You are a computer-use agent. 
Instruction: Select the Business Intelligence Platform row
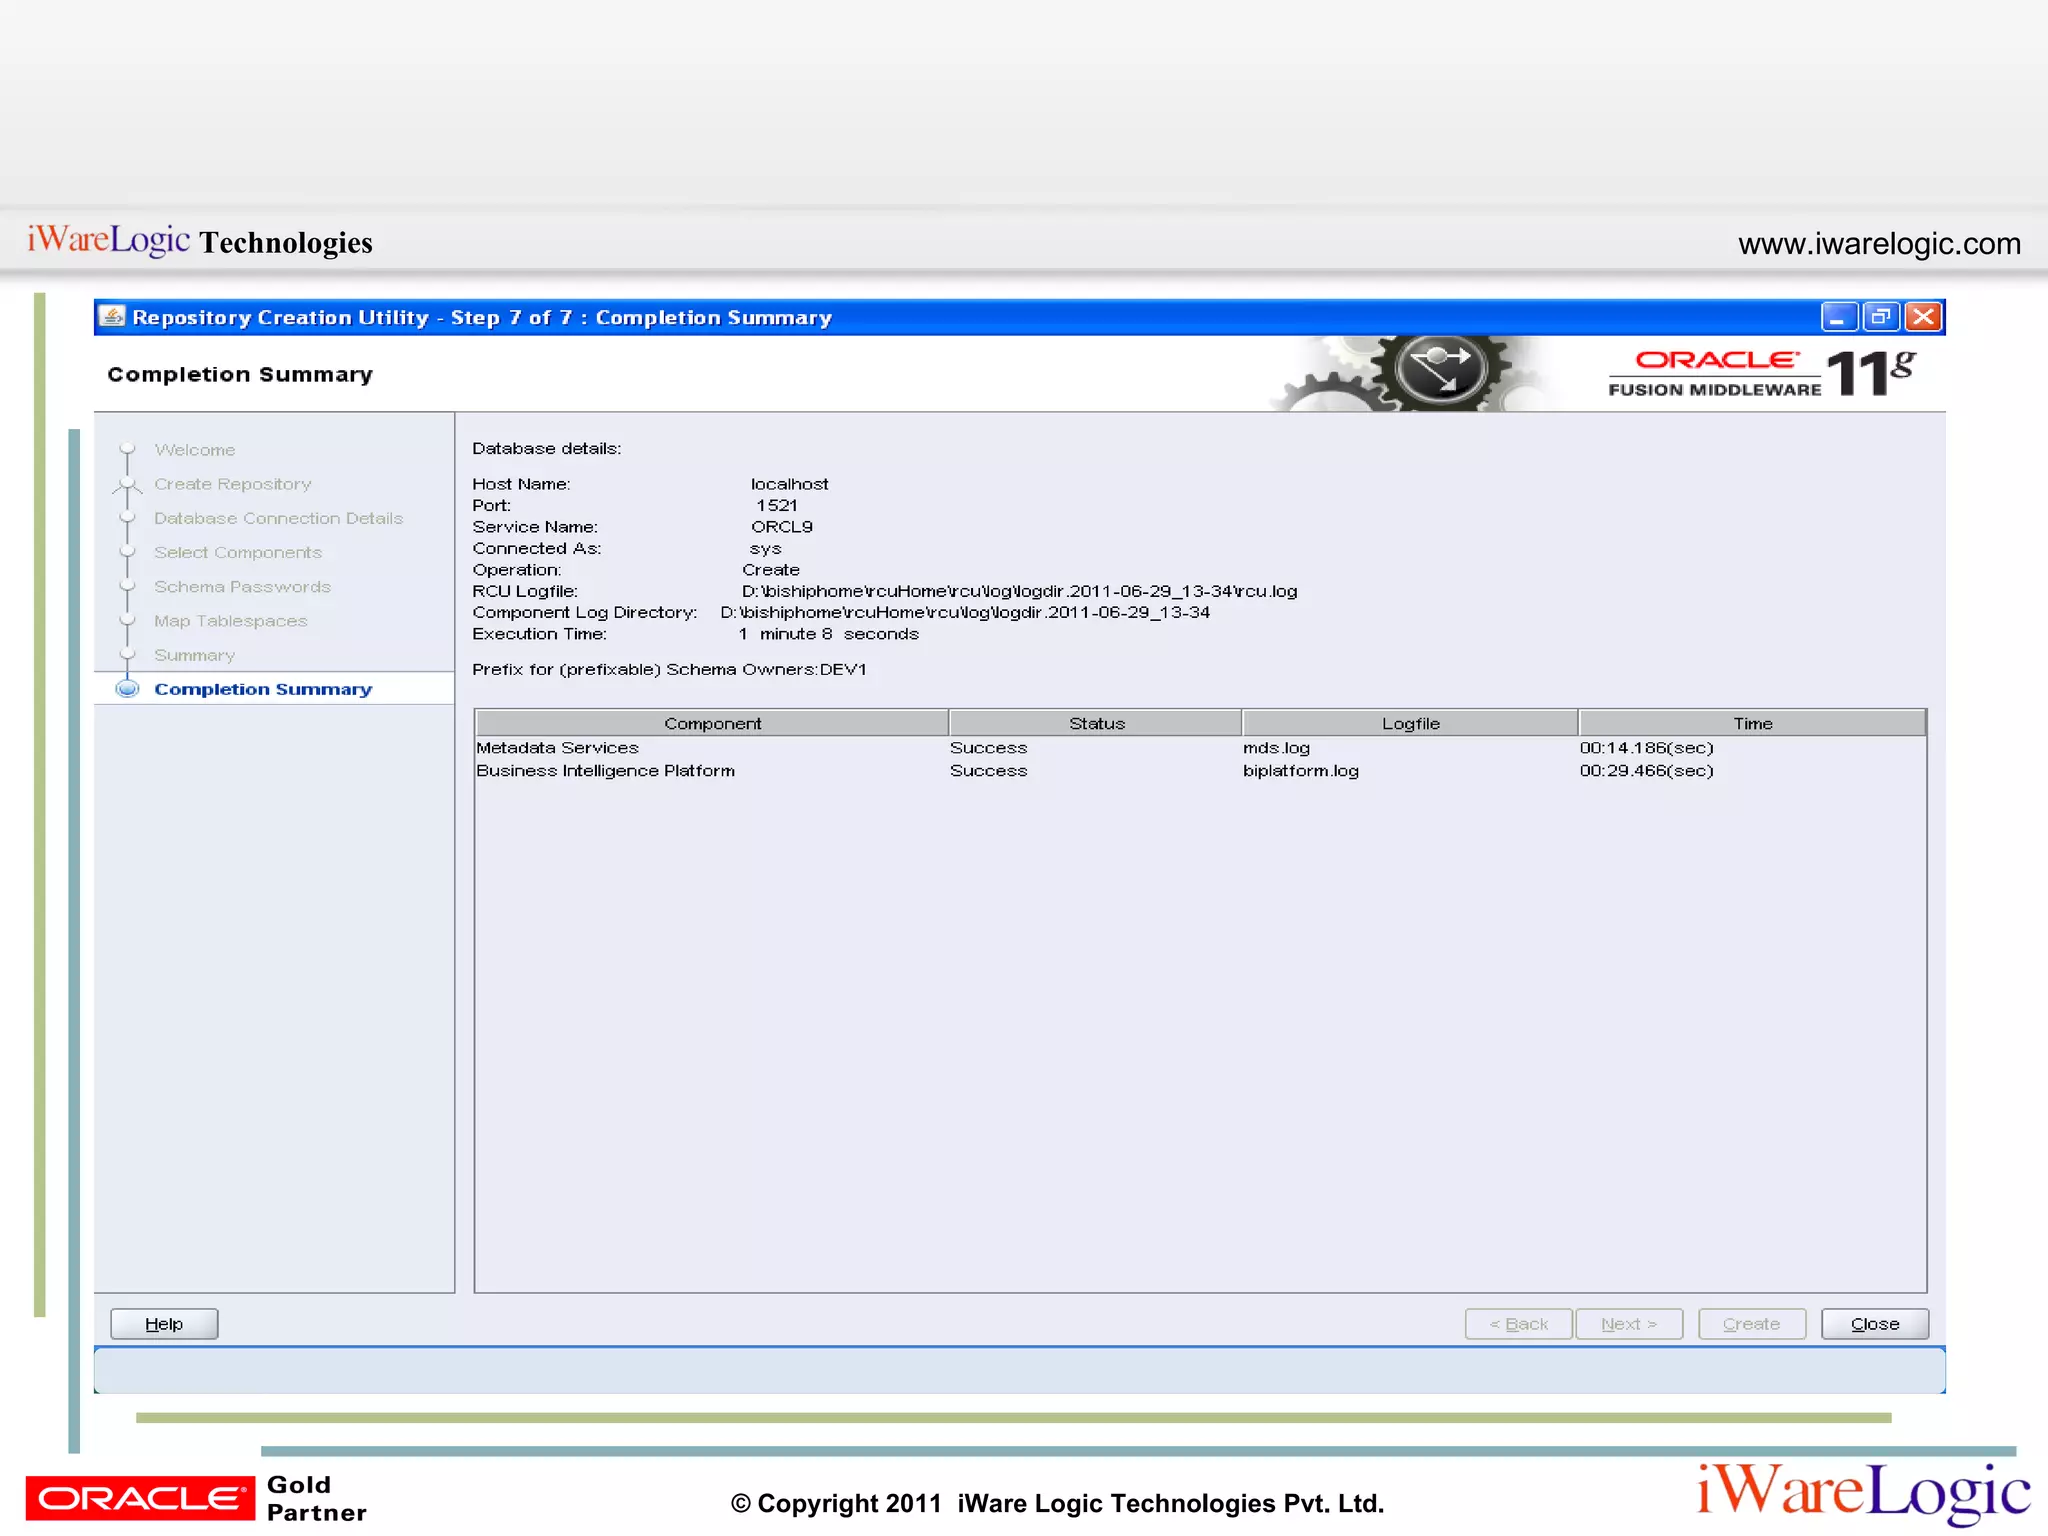605,771
